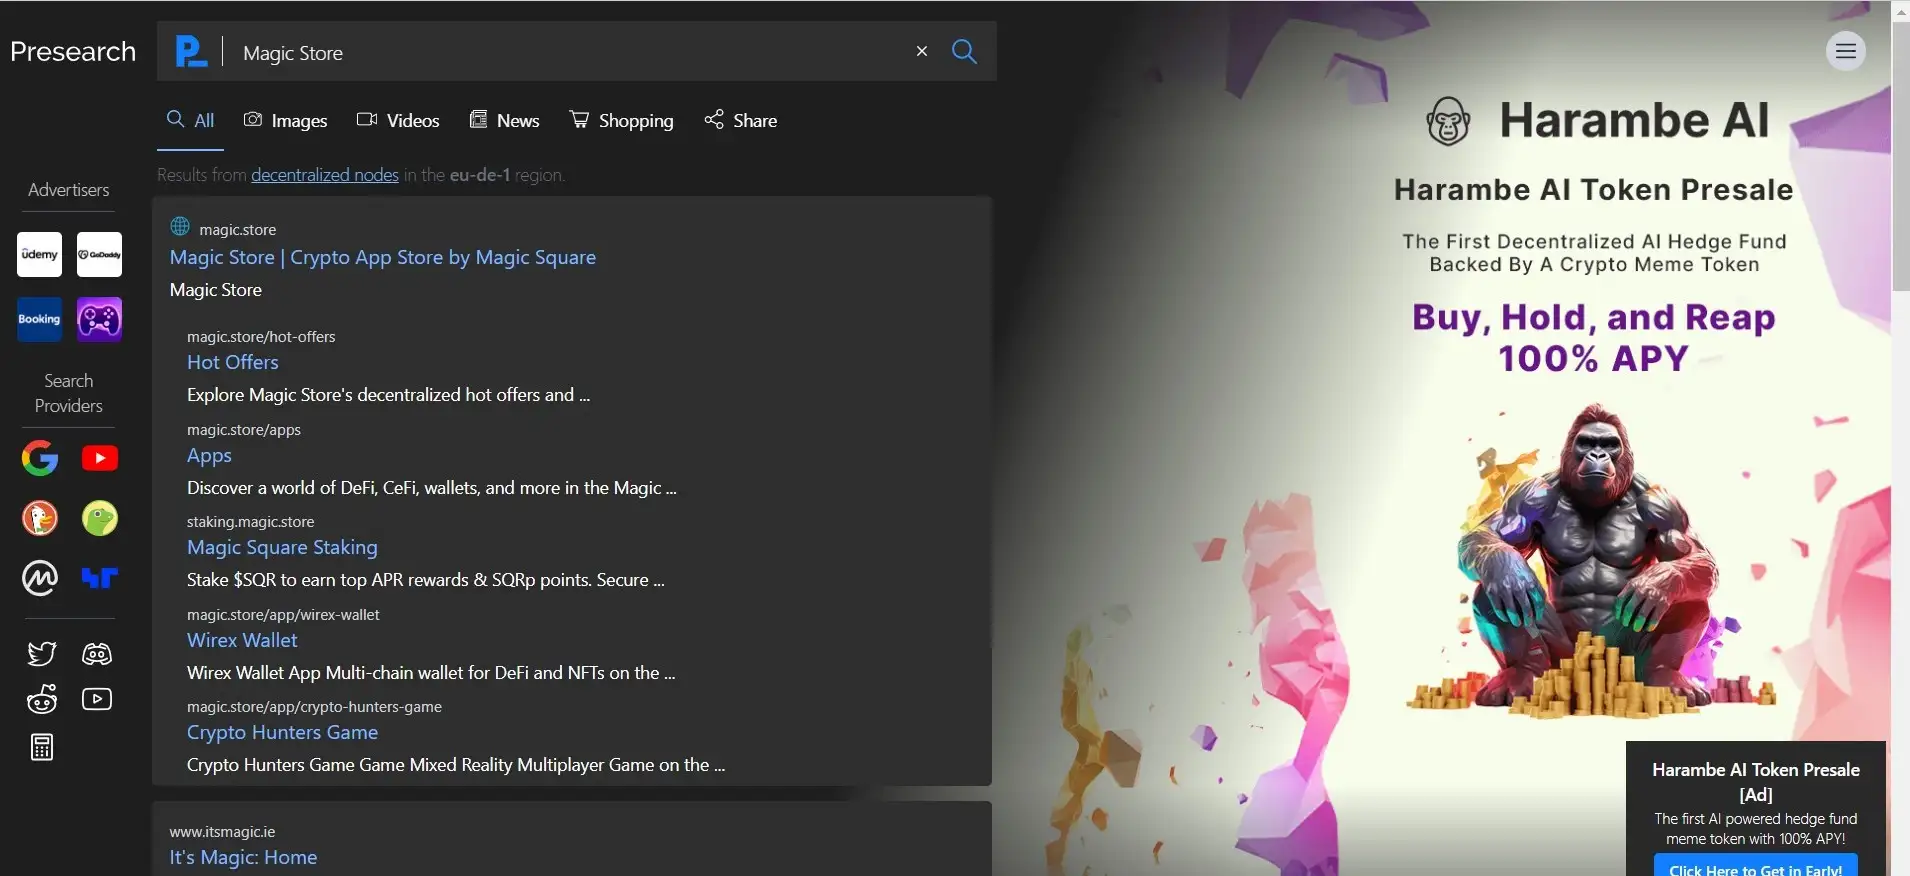This screenshot has height=876, width=1910.
Task: Select Google search provider icon
Action: click(40, 458)
